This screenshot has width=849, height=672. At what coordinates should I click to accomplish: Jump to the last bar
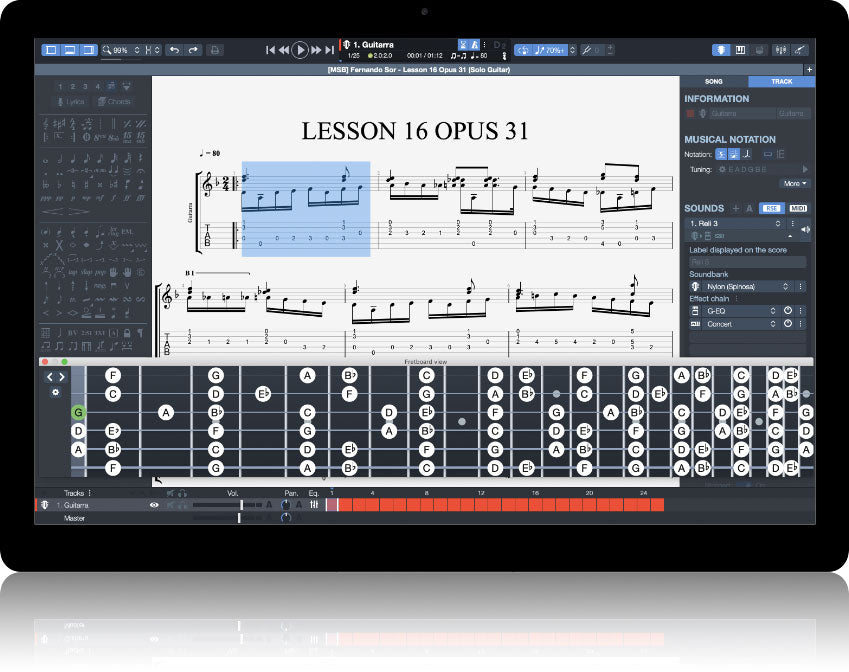point(329,50)
